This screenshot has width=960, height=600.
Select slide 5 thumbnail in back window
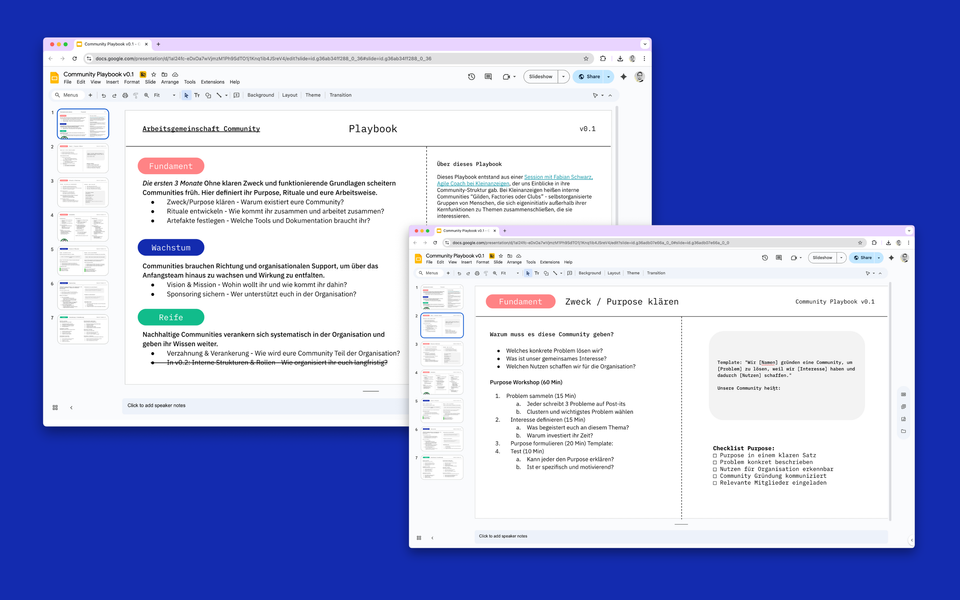(83, 260)
